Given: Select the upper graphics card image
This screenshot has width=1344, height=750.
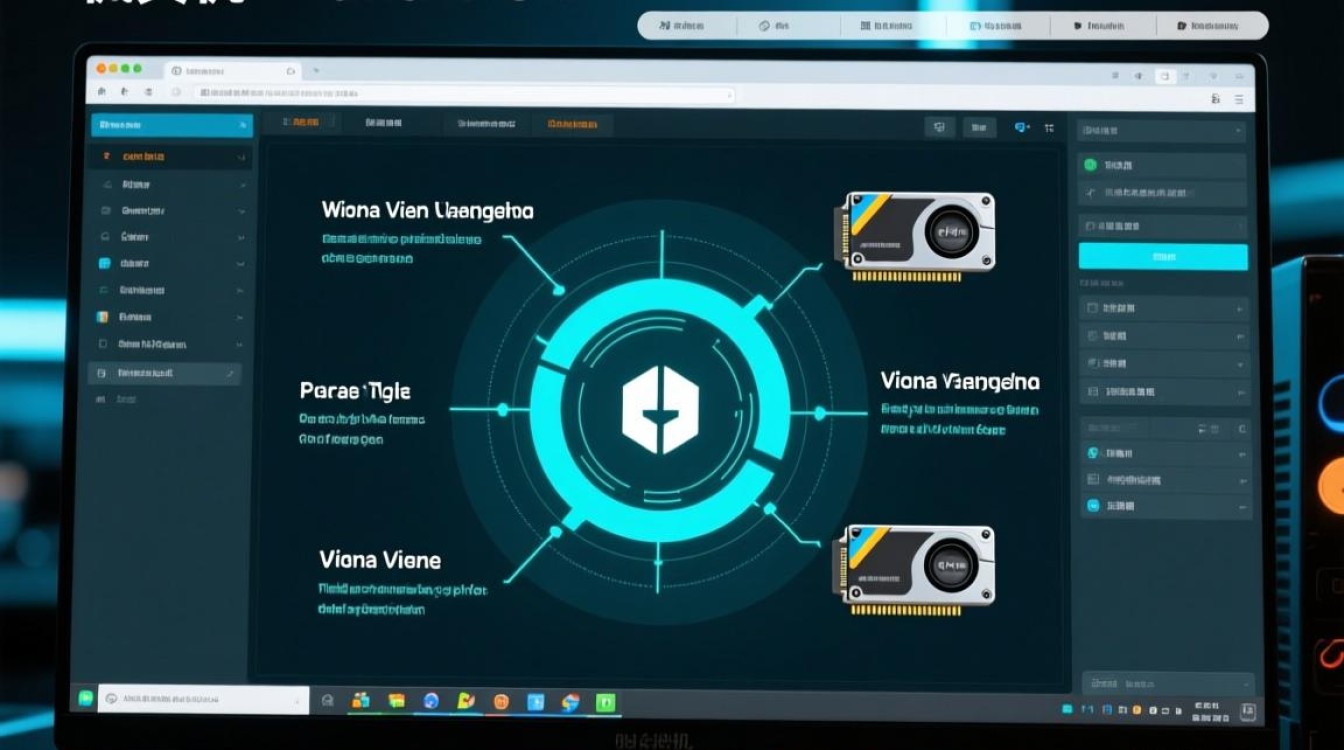Looking at the screenshot, I should [x=917, y=232].
